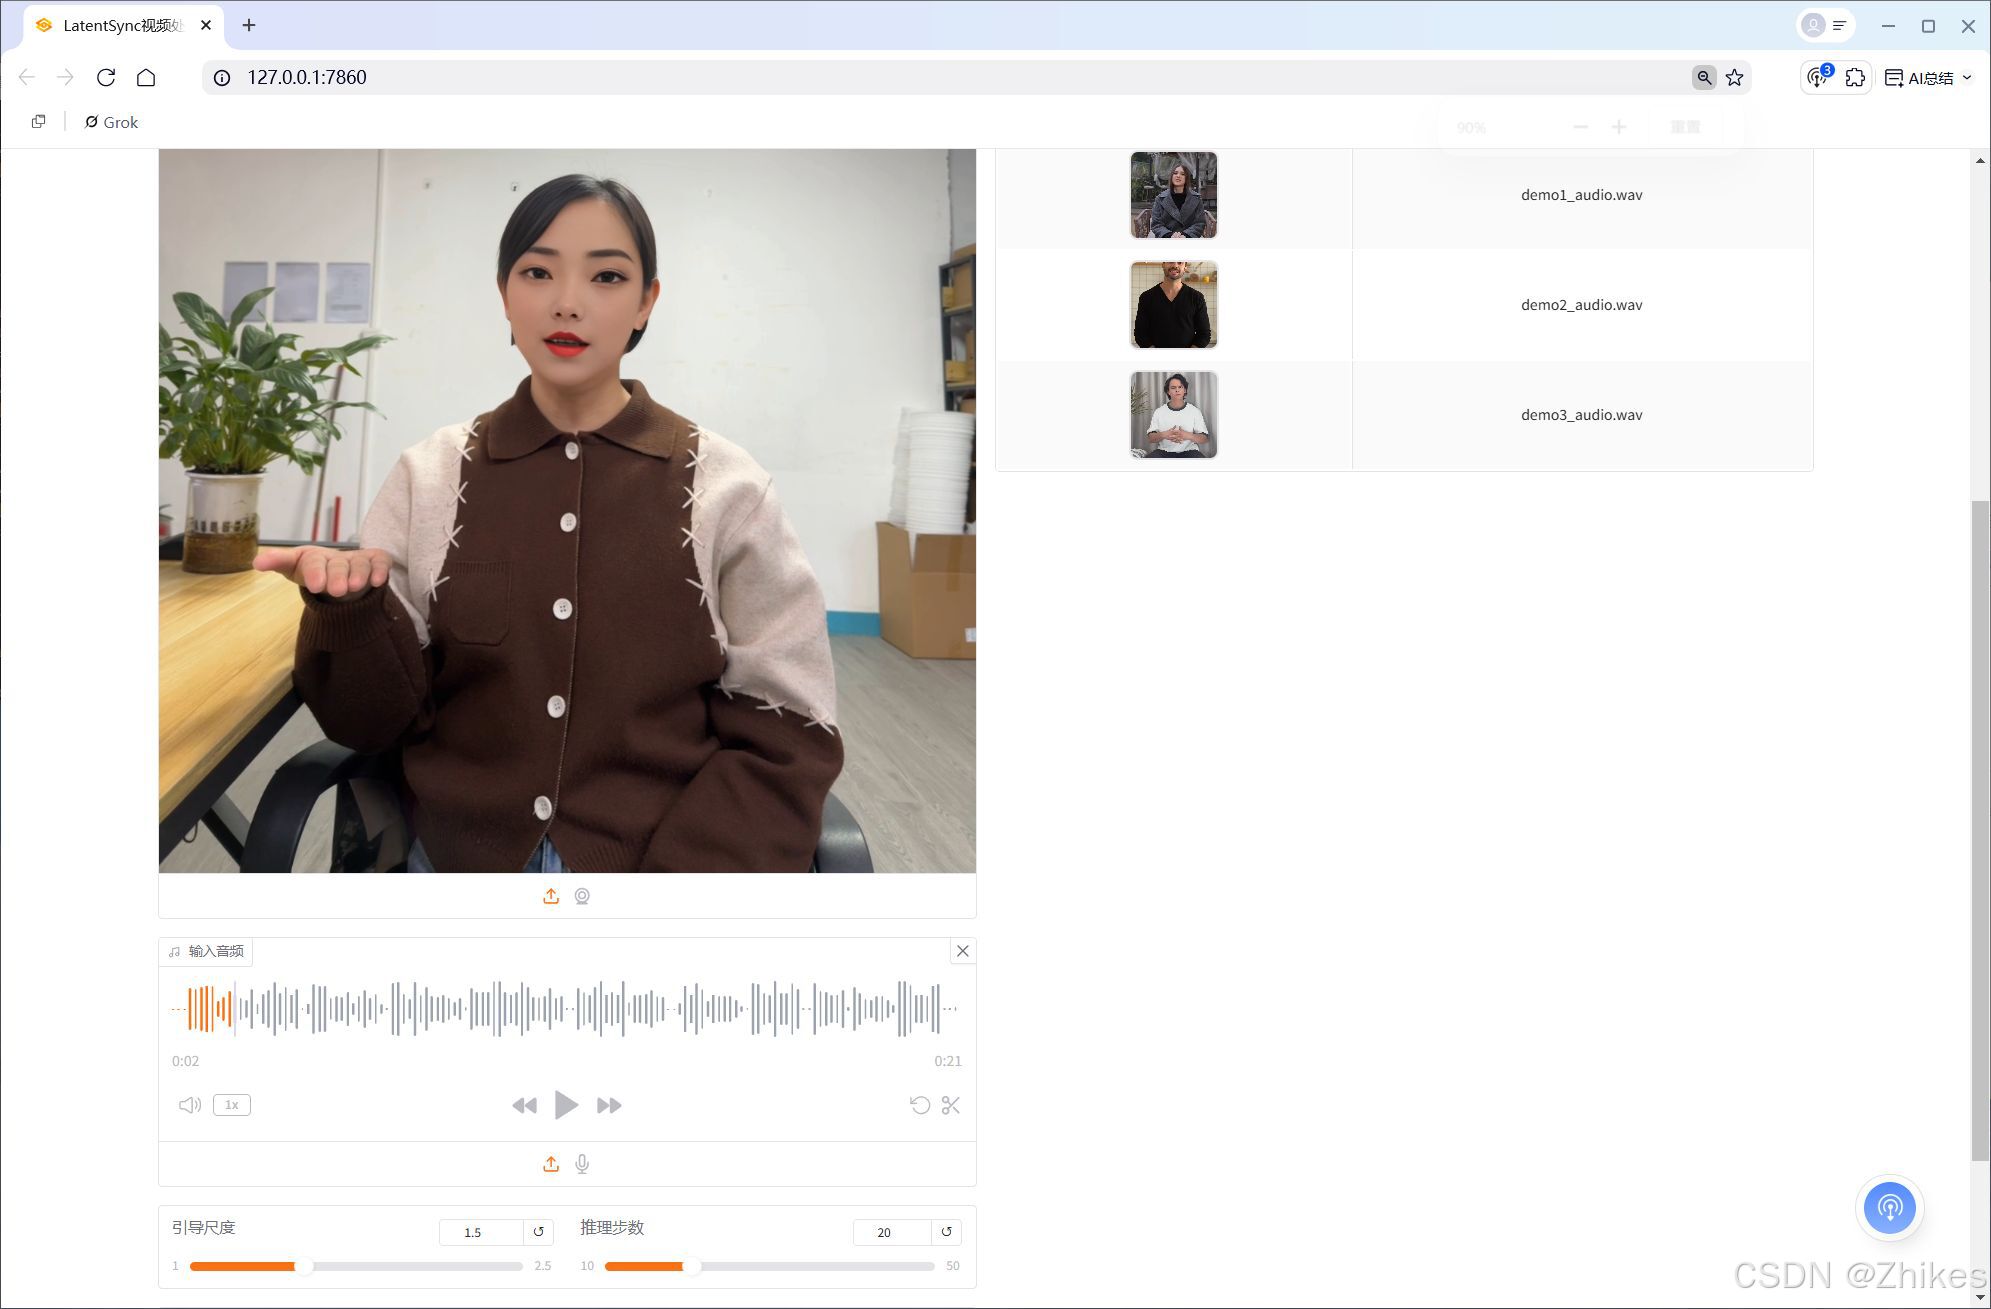Open the Grok bookmark
The width and height of the screenshot is (1991, 1309).
pyautogui.click(x=112, y=122)
